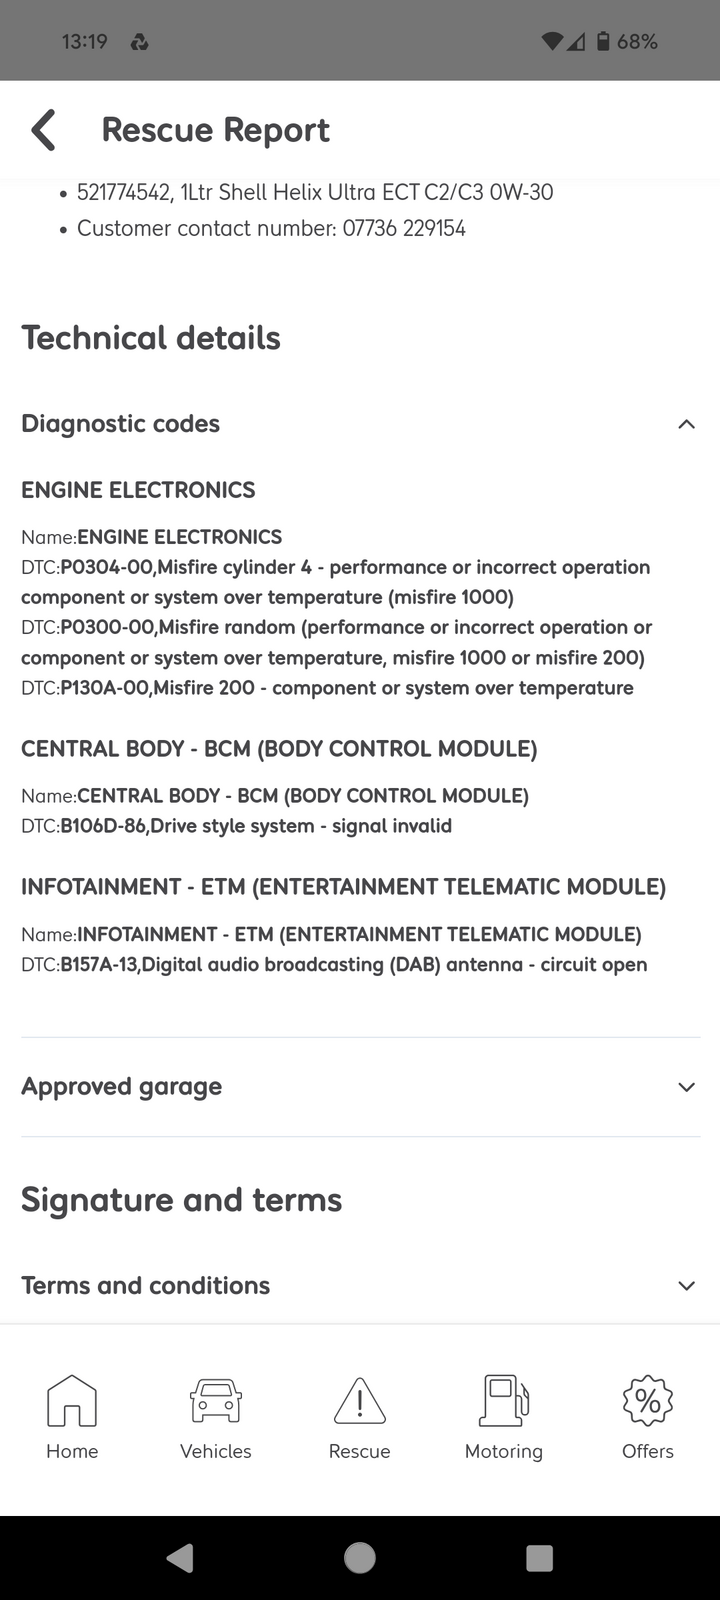Tap the Offers percent badge icon
The width and height of the screenshot is (720, 1600).
(x=648, y=1400)
